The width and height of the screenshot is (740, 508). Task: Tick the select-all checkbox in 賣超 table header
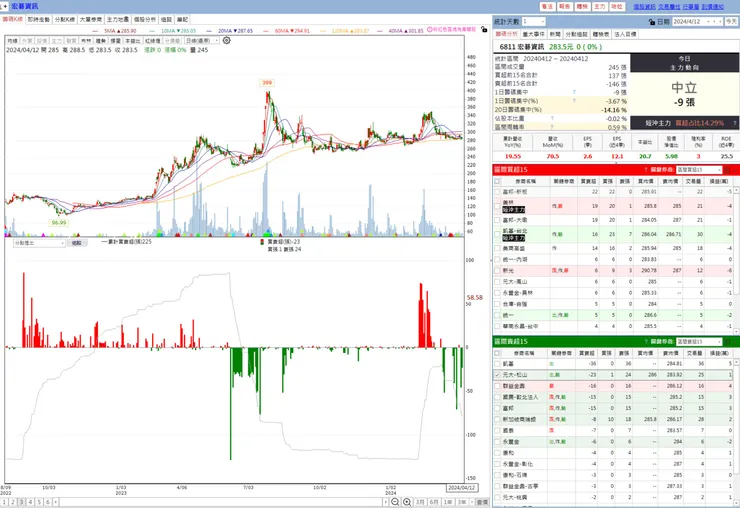(x=497, y=353)
